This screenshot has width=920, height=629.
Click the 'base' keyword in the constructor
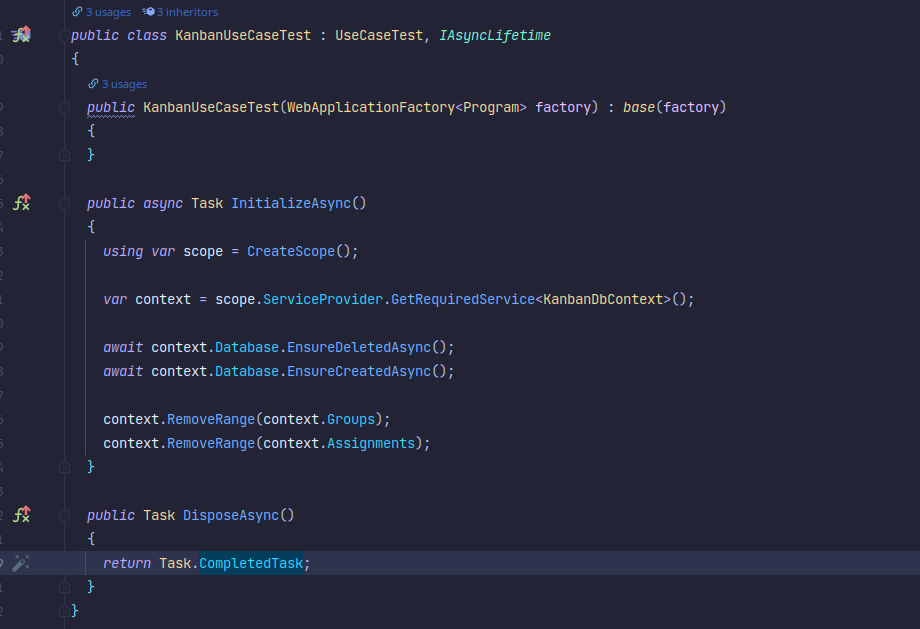tap(639, 107)
